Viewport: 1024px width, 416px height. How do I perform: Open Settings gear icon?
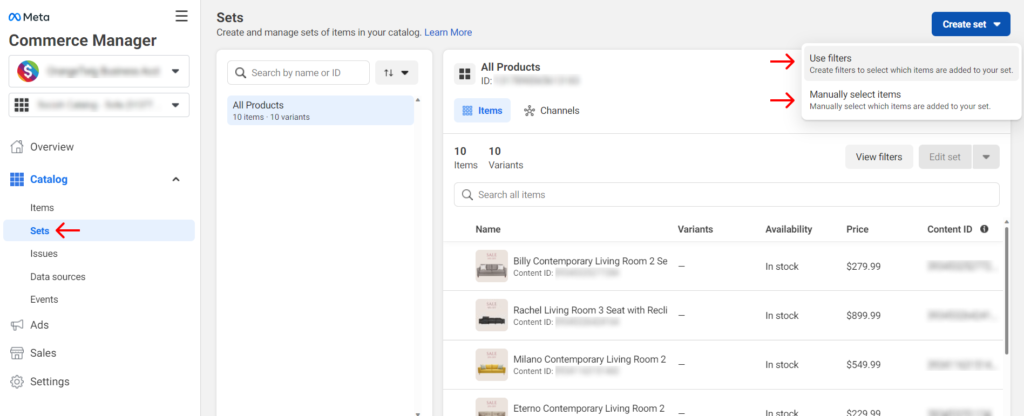click(17, 381)
